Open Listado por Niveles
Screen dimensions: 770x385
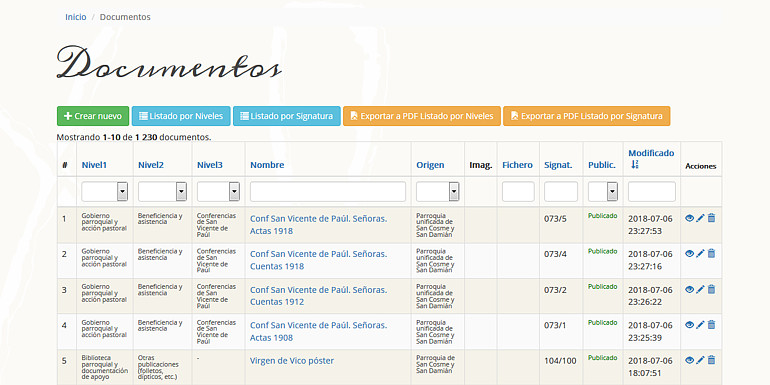(x=181, y=116)
